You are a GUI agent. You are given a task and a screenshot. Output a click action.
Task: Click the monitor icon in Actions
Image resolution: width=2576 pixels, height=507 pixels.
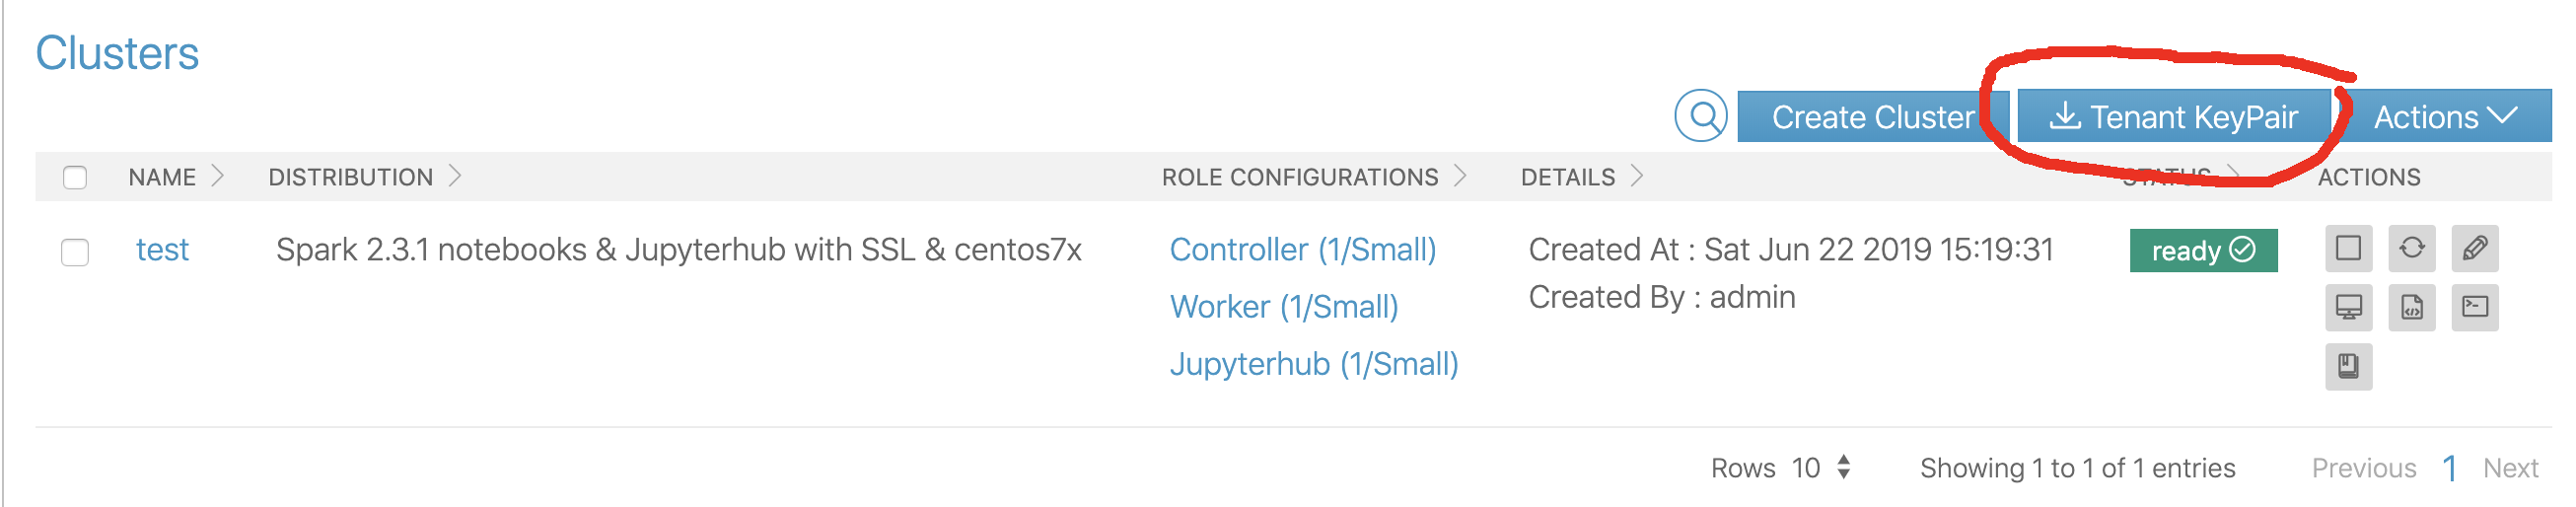coord(2347,307)
